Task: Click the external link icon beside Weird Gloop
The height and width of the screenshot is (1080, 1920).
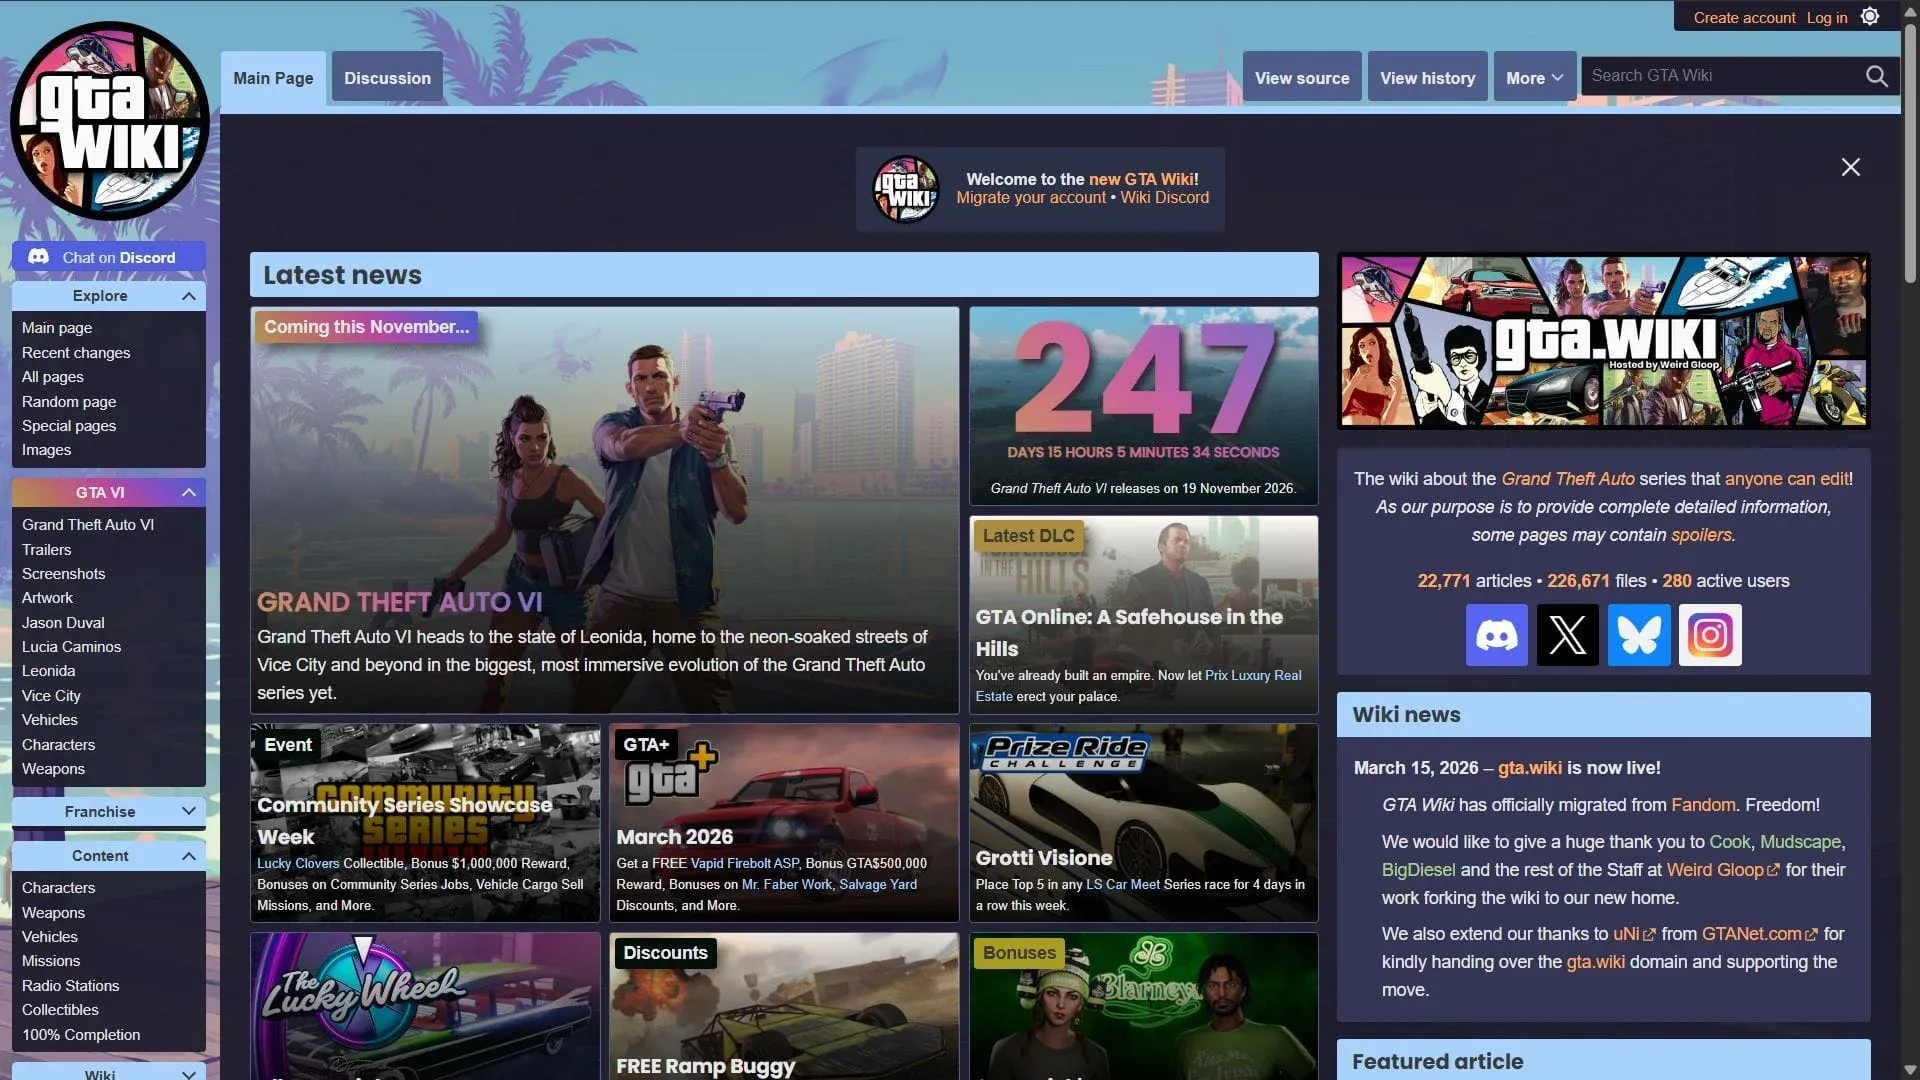Action: pyautogui.click(x=1776, y=870)
